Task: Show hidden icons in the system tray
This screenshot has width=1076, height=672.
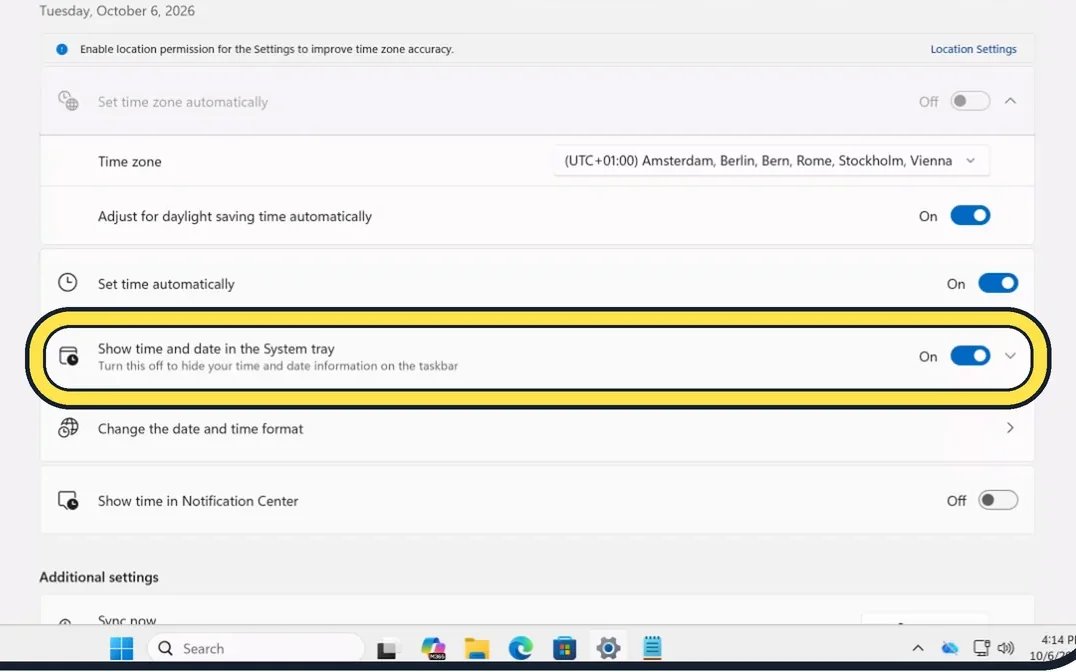Action: [917, 648]
